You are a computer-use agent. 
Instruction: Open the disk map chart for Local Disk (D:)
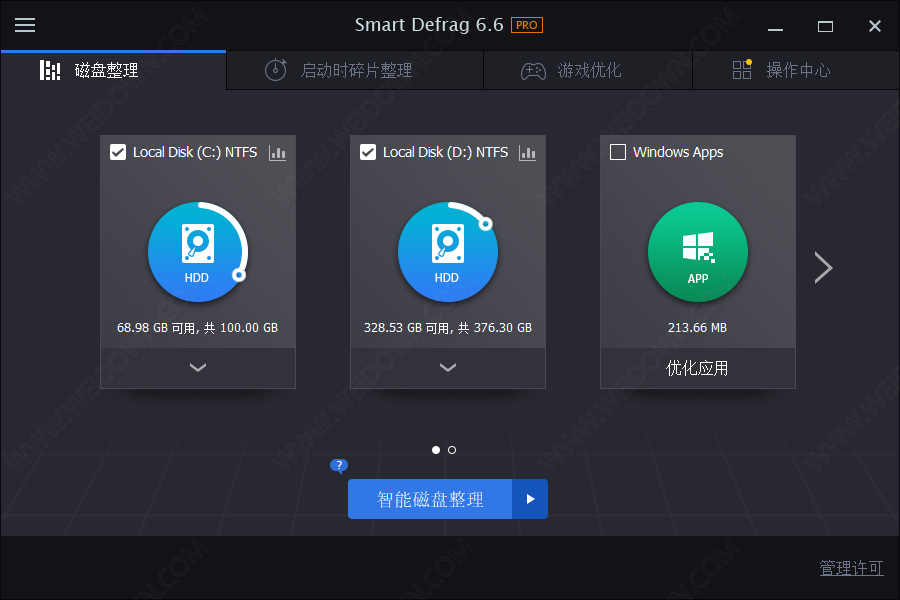527,153
